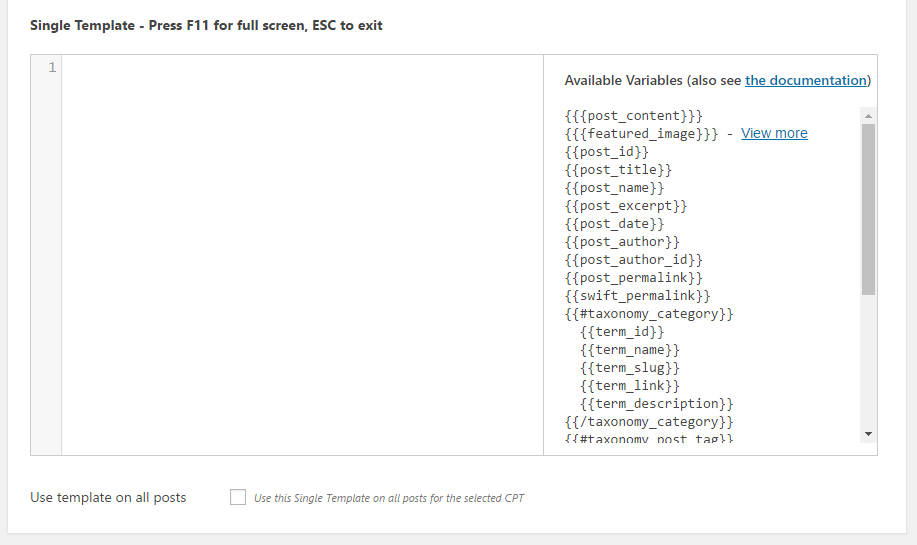Select the {{post_author_id}} variable
This screenshot has height=545, width=917.
pos(633,260)
